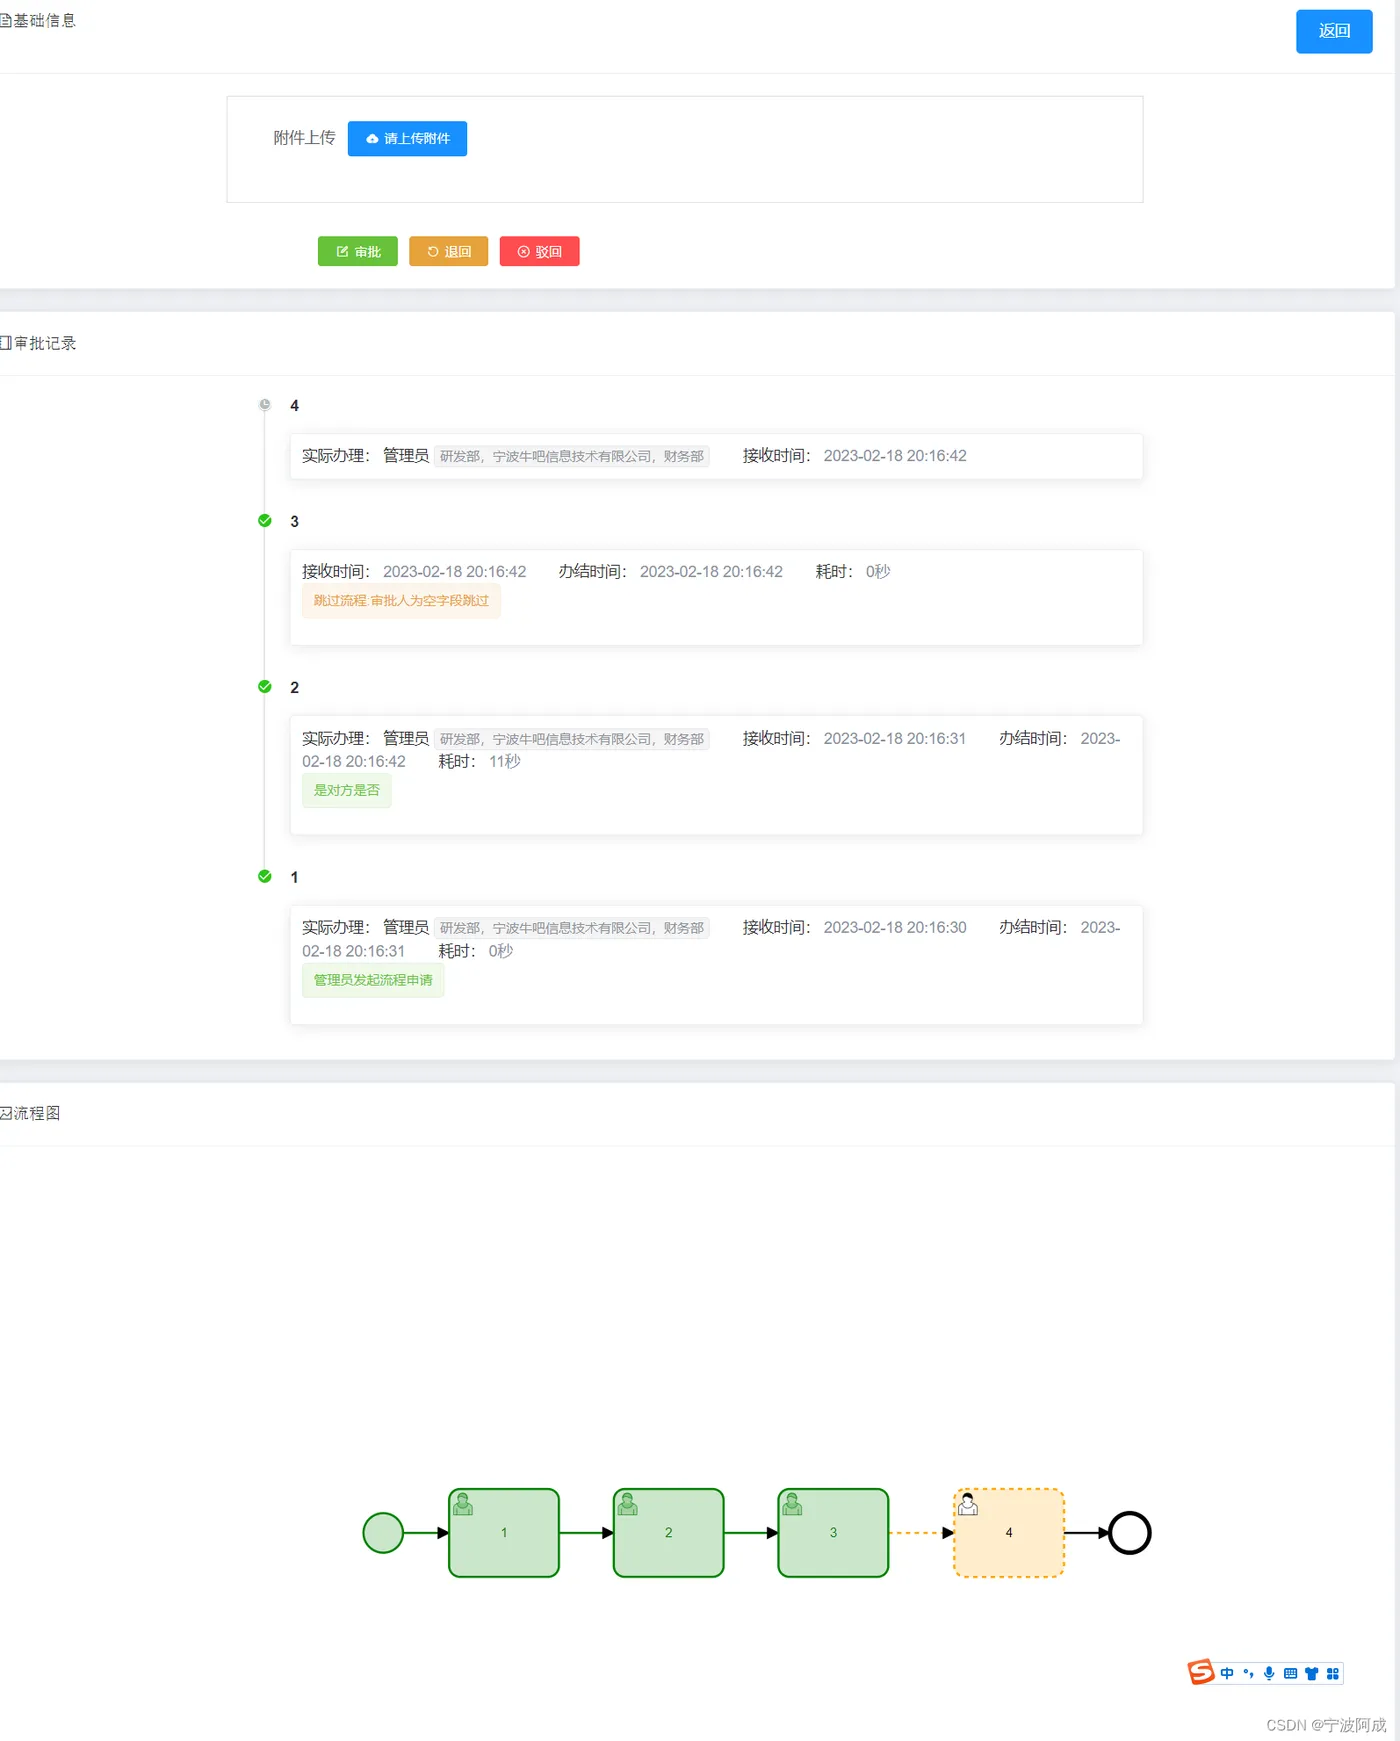Click the 请上传附件 upload button
The image size is (1400, 1741).
point(407,138)
